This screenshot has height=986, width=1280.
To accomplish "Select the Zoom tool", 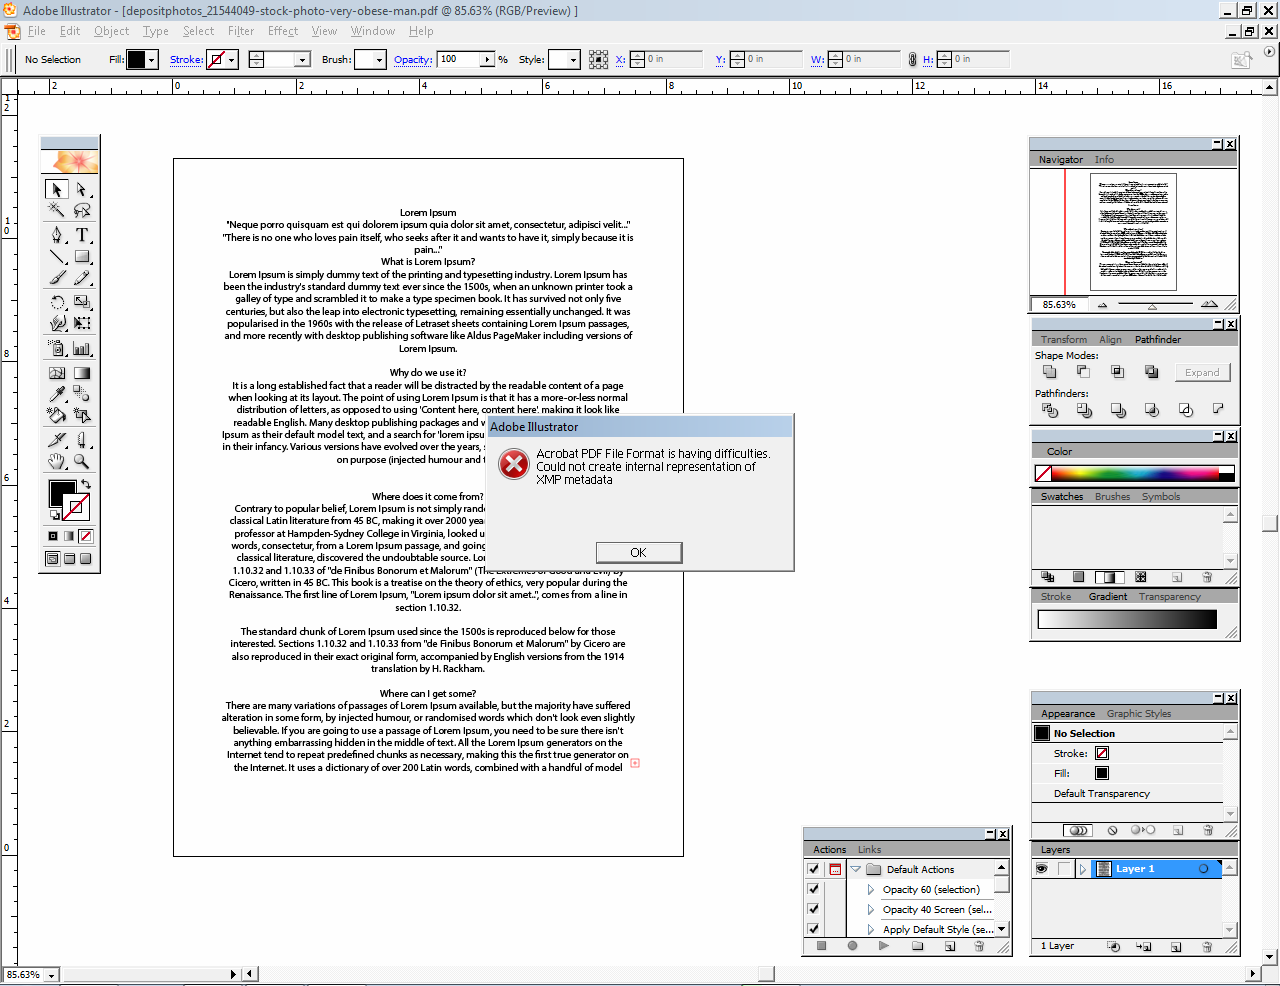I will [82, 461].
